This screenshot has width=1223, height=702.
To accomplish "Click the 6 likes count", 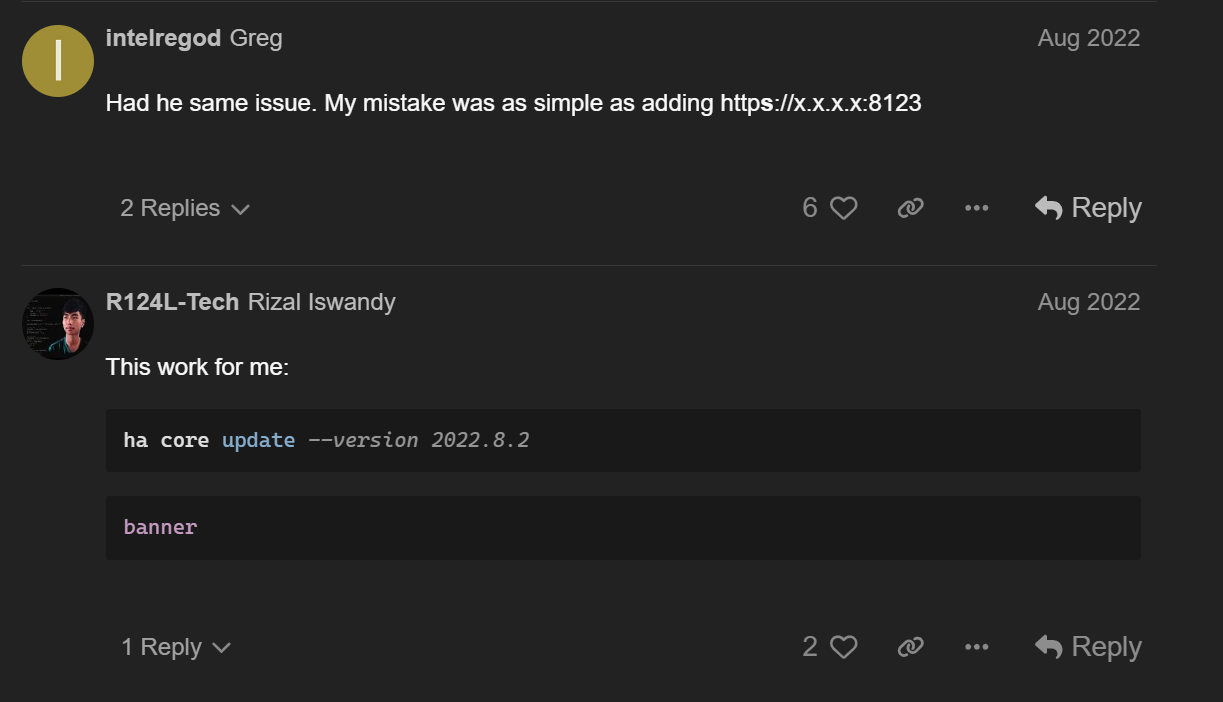I will 810,208.
